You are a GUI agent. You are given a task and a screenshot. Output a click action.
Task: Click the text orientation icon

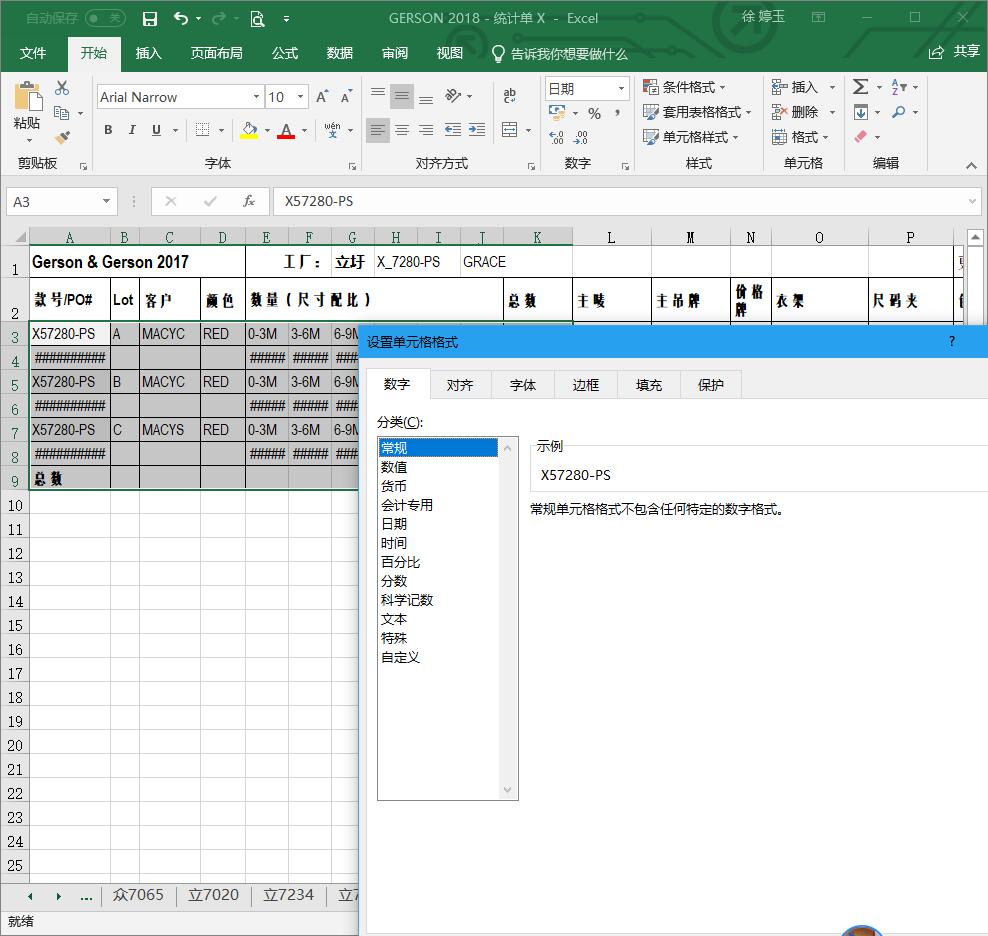pyautogui.click(x=453, y=96)
